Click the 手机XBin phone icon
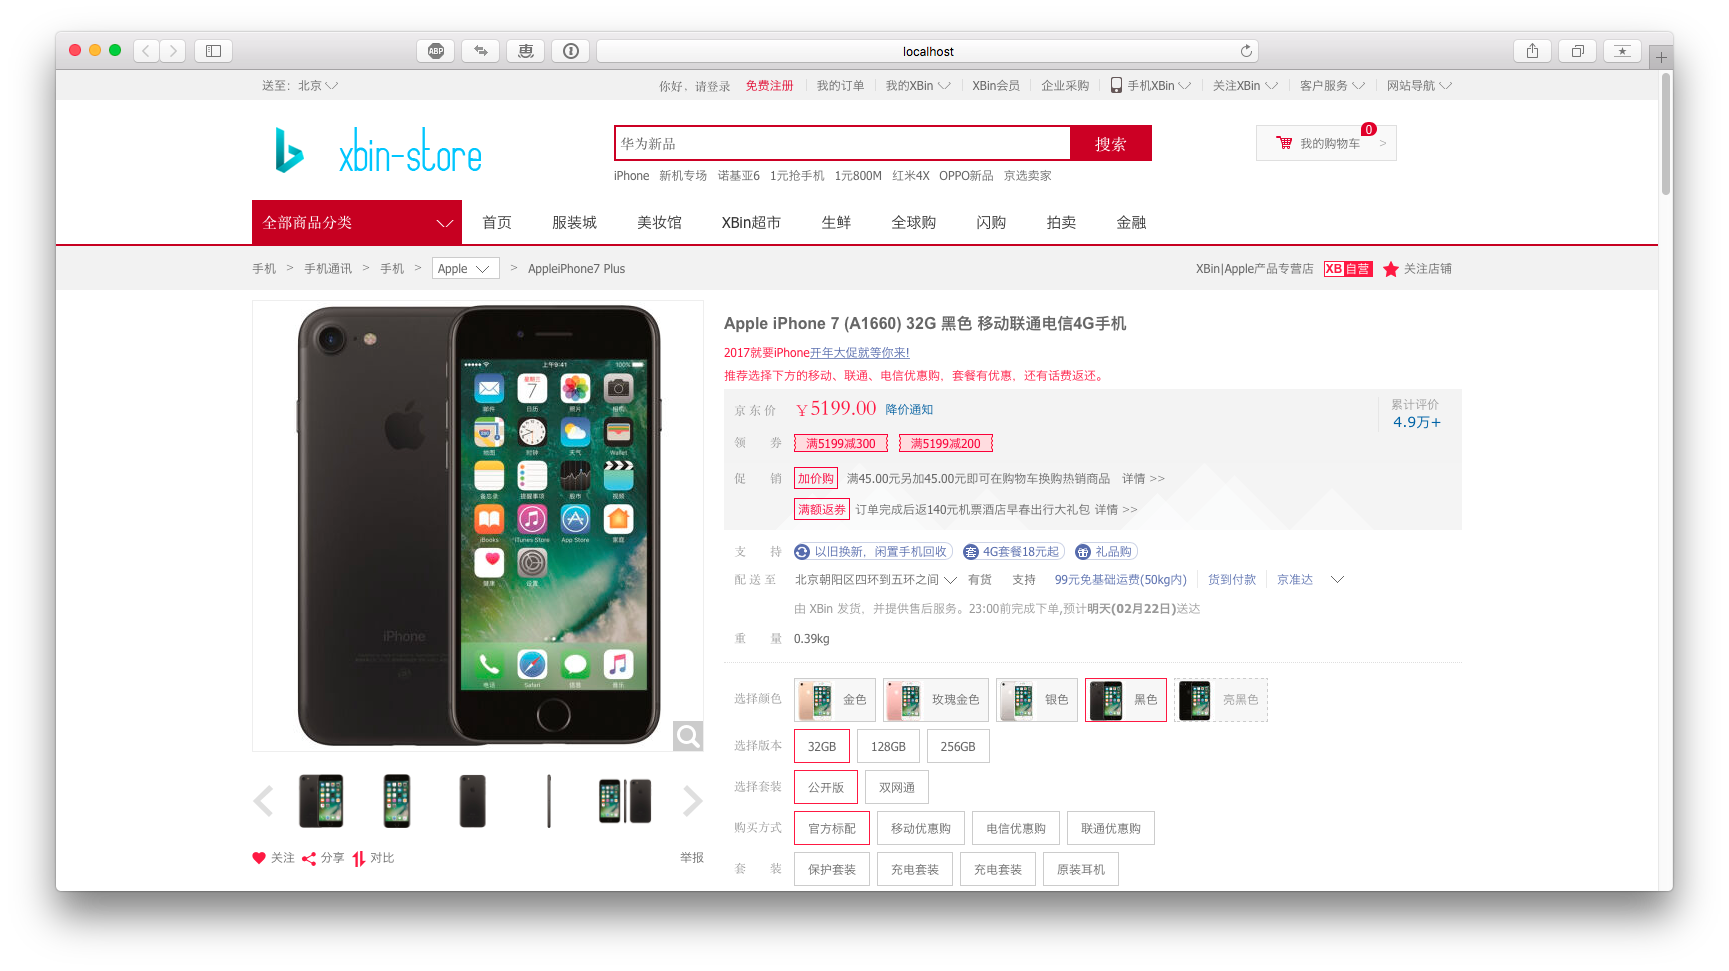 click(x=1116, y=86)
